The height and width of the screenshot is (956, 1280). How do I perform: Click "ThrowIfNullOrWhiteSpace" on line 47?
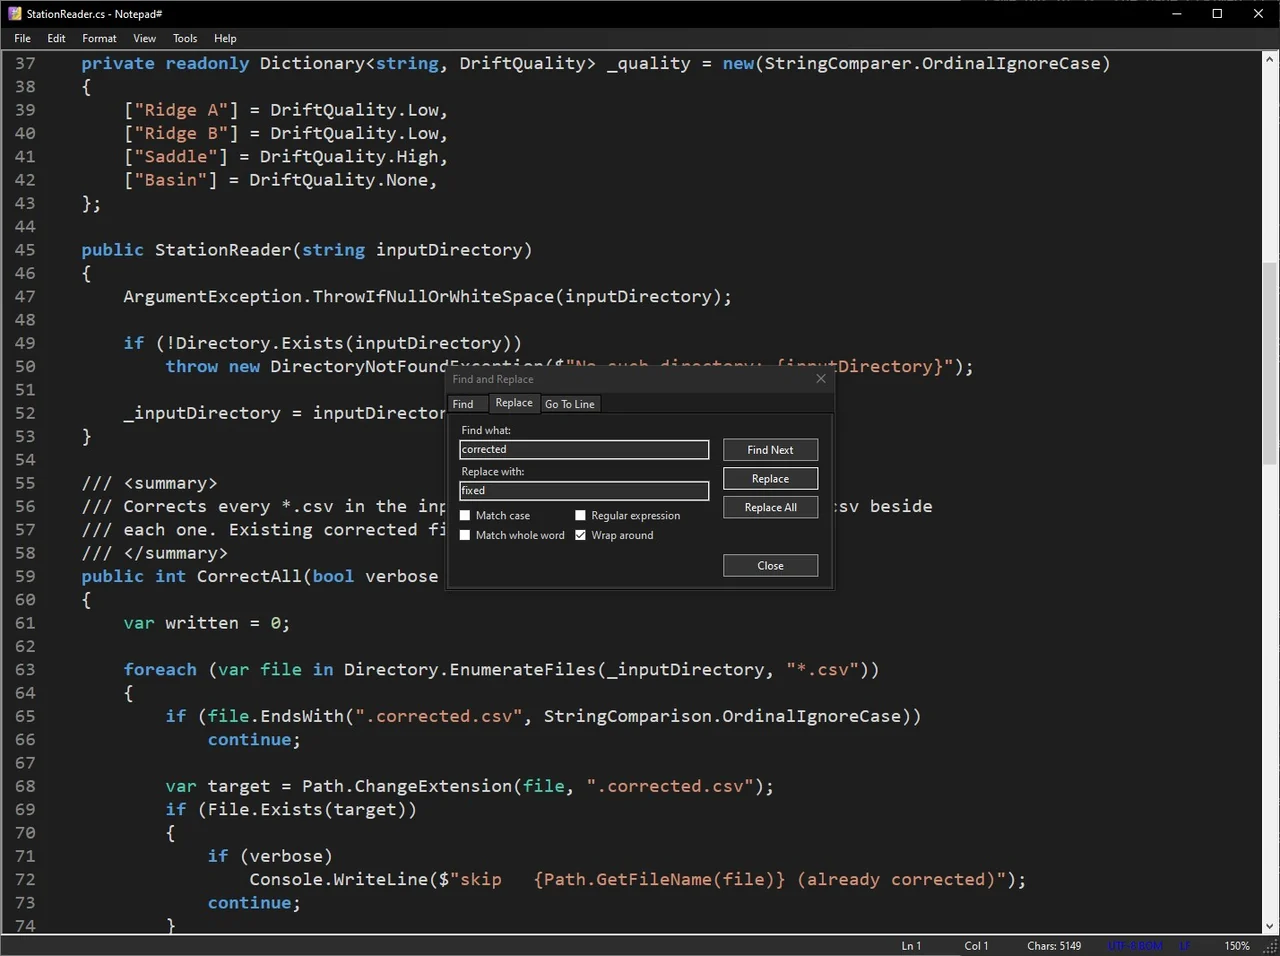point(433,297)
